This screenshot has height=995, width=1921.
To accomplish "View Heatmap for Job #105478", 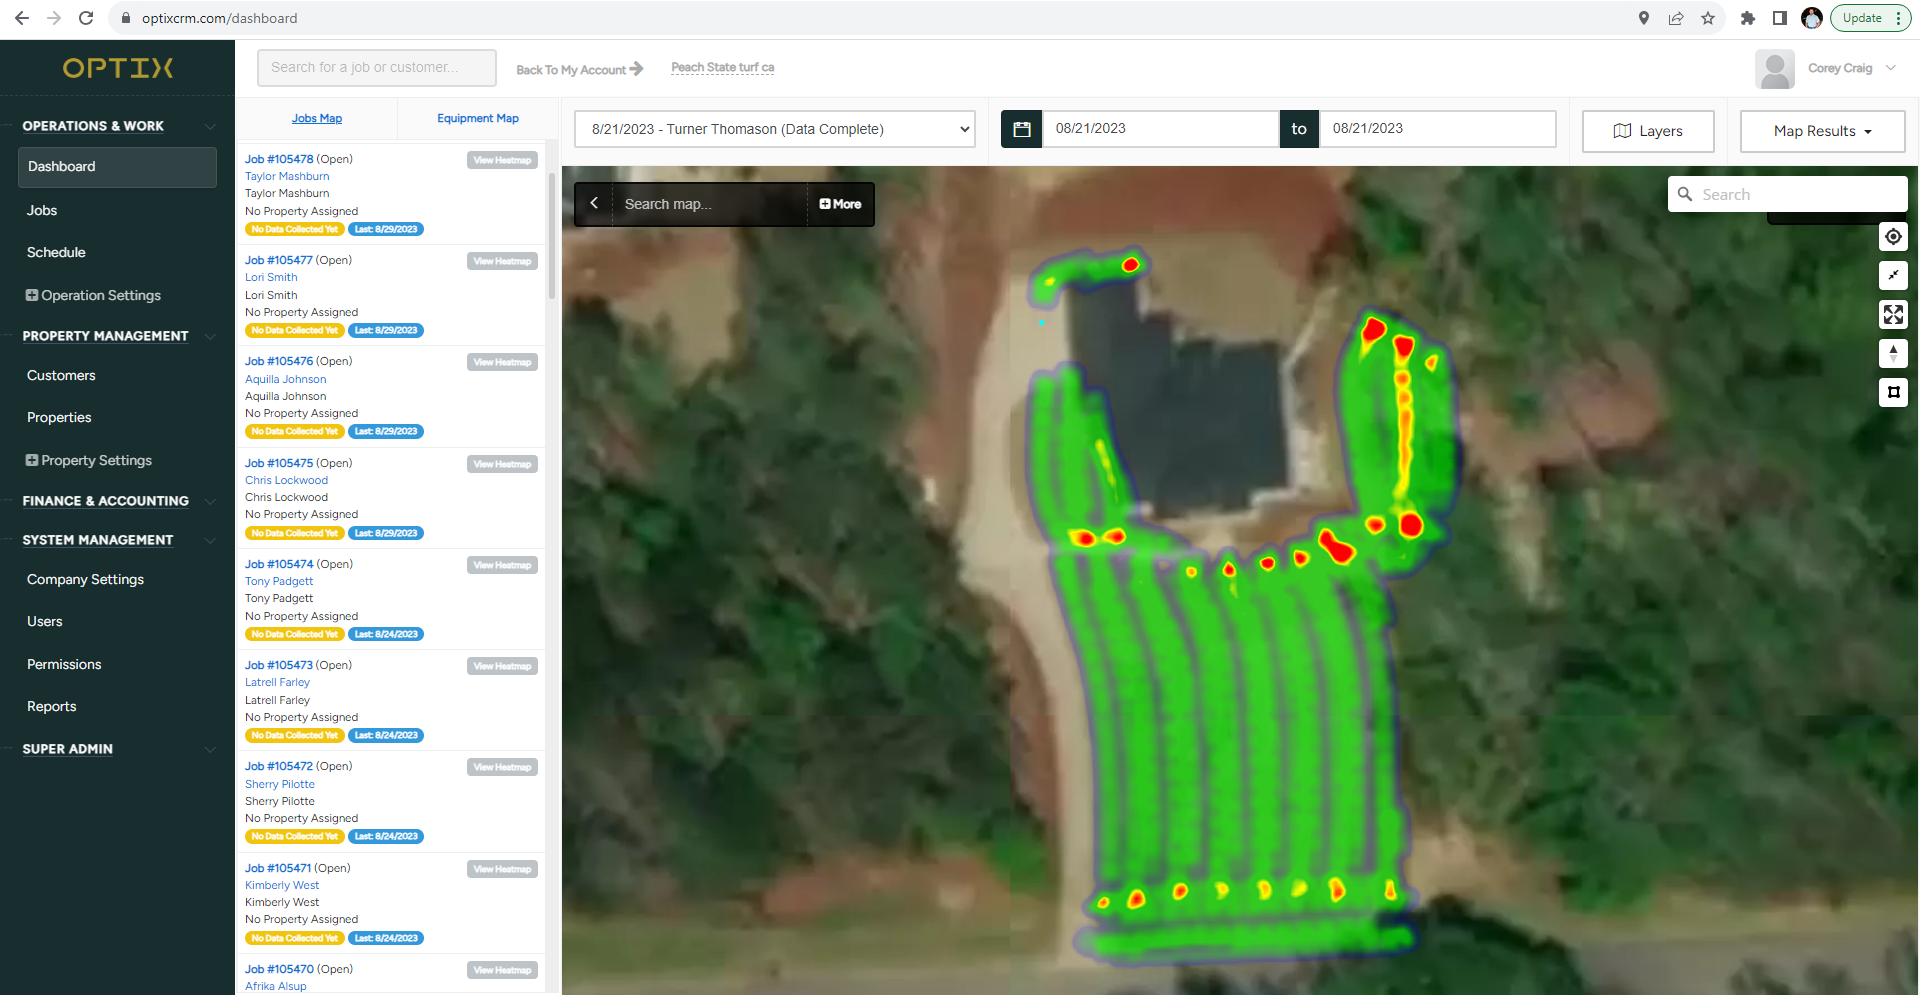I will pos(502,160).
